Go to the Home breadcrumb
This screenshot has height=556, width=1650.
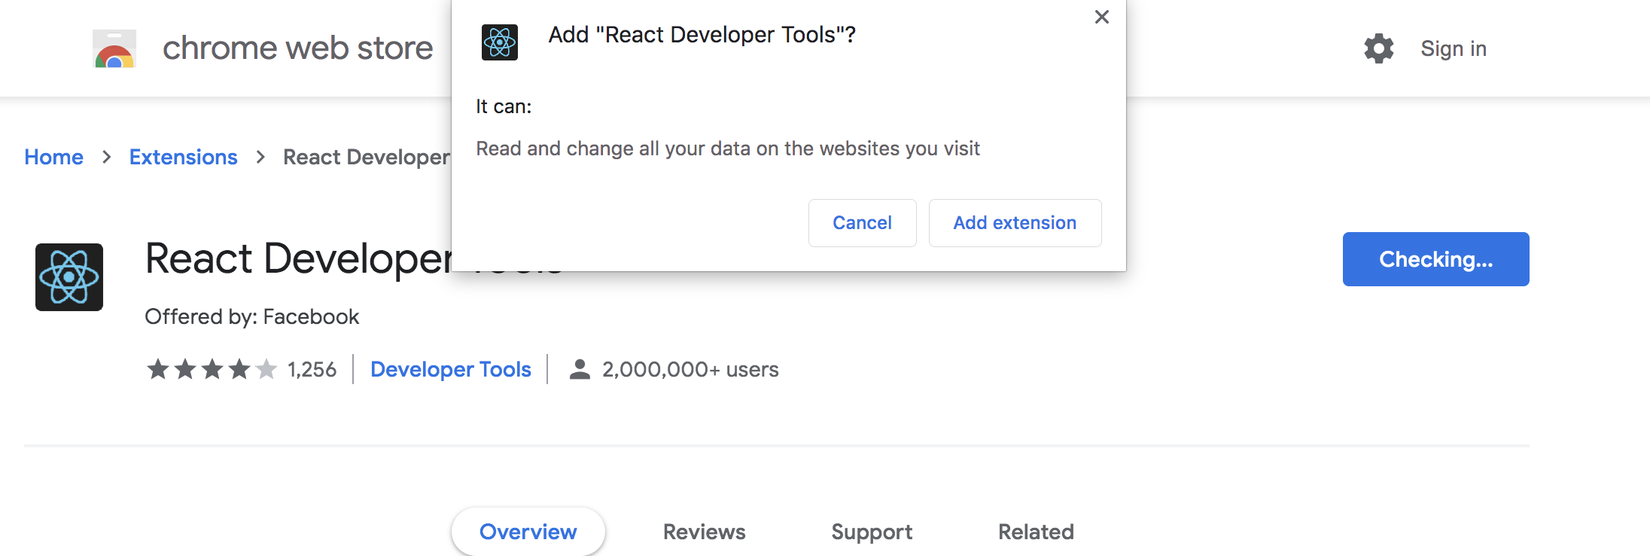54,157
